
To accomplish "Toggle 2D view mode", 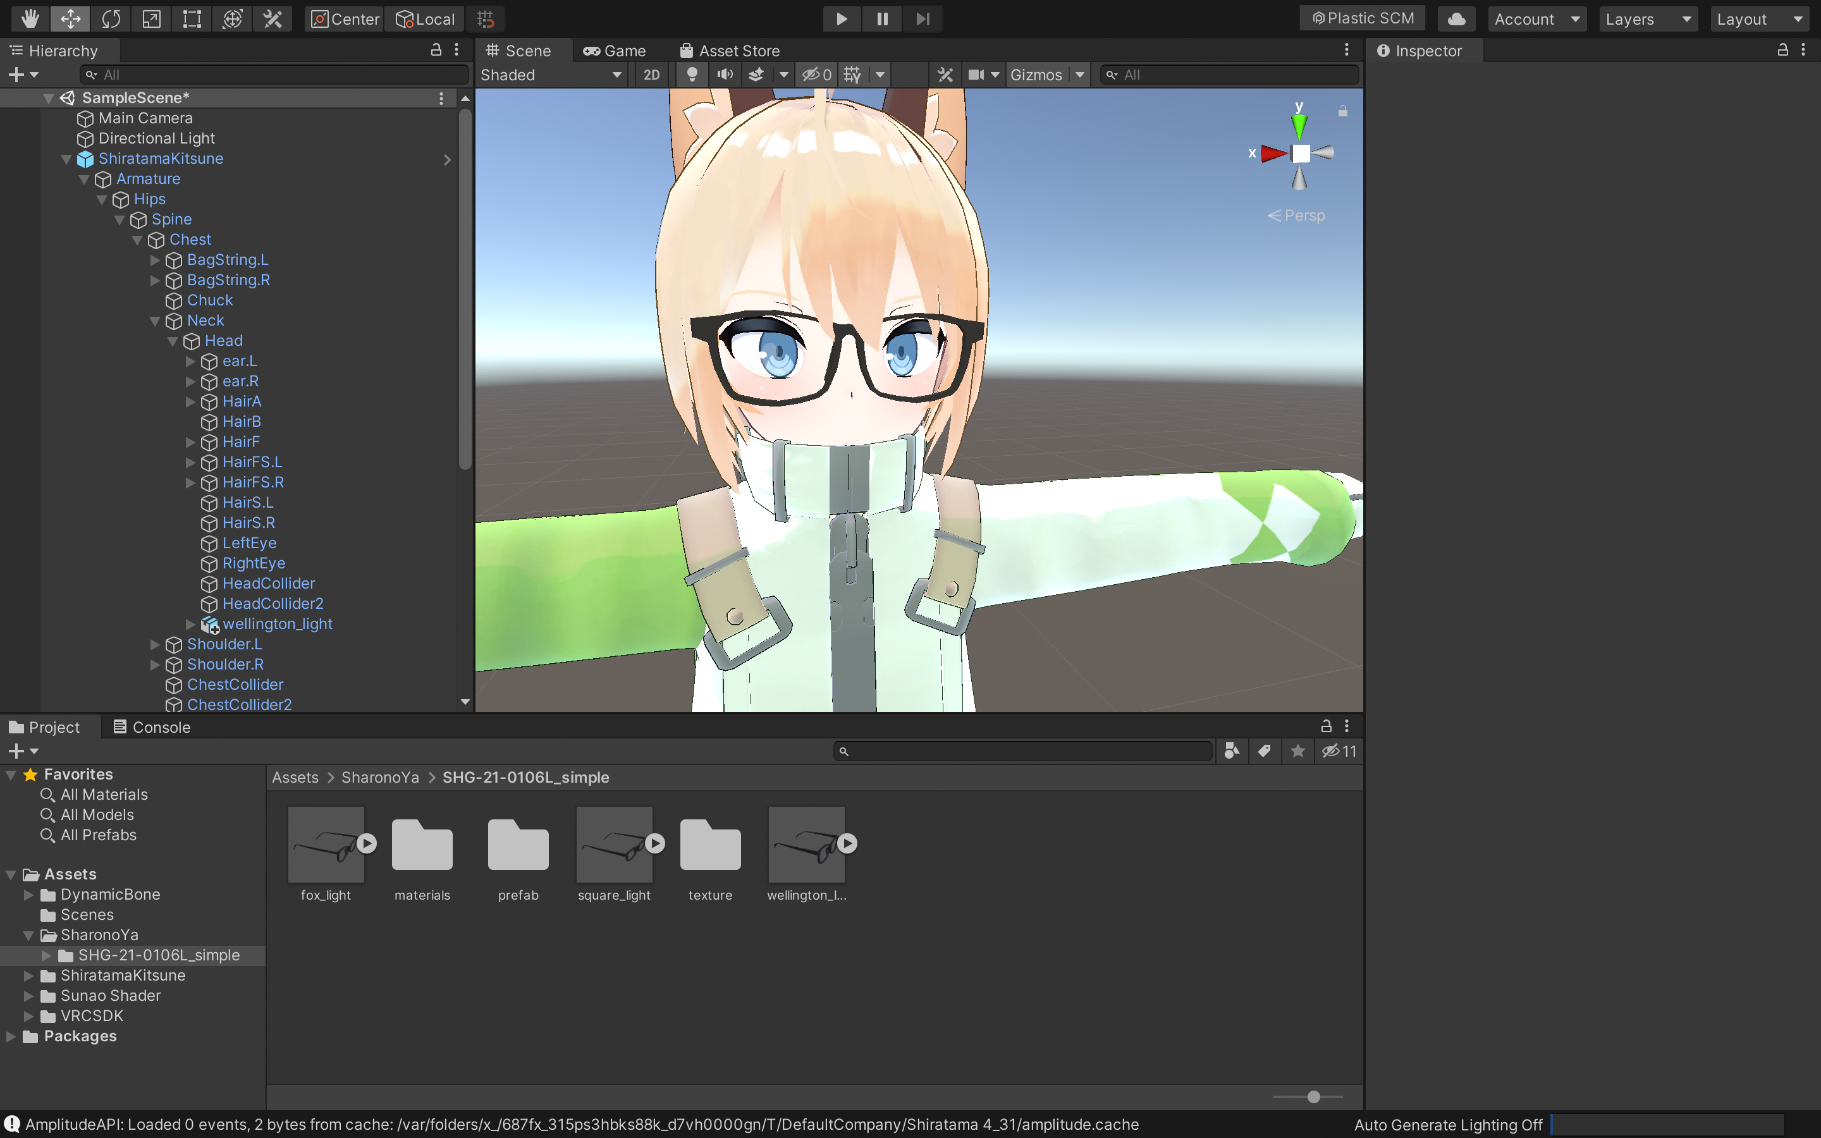I will (x=652, y=75).
